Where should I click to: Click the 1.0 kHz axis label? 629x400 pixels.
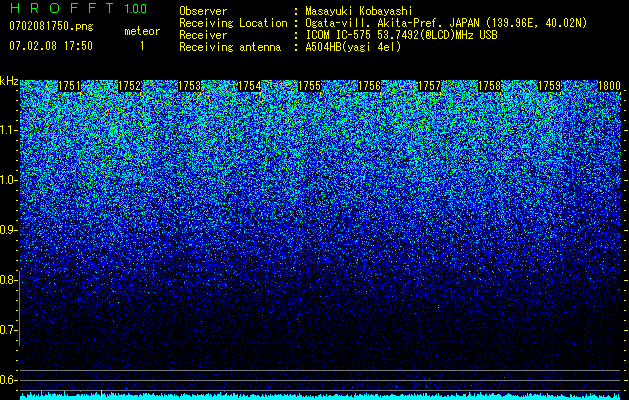pyautogui.click(x=8, y=180)
